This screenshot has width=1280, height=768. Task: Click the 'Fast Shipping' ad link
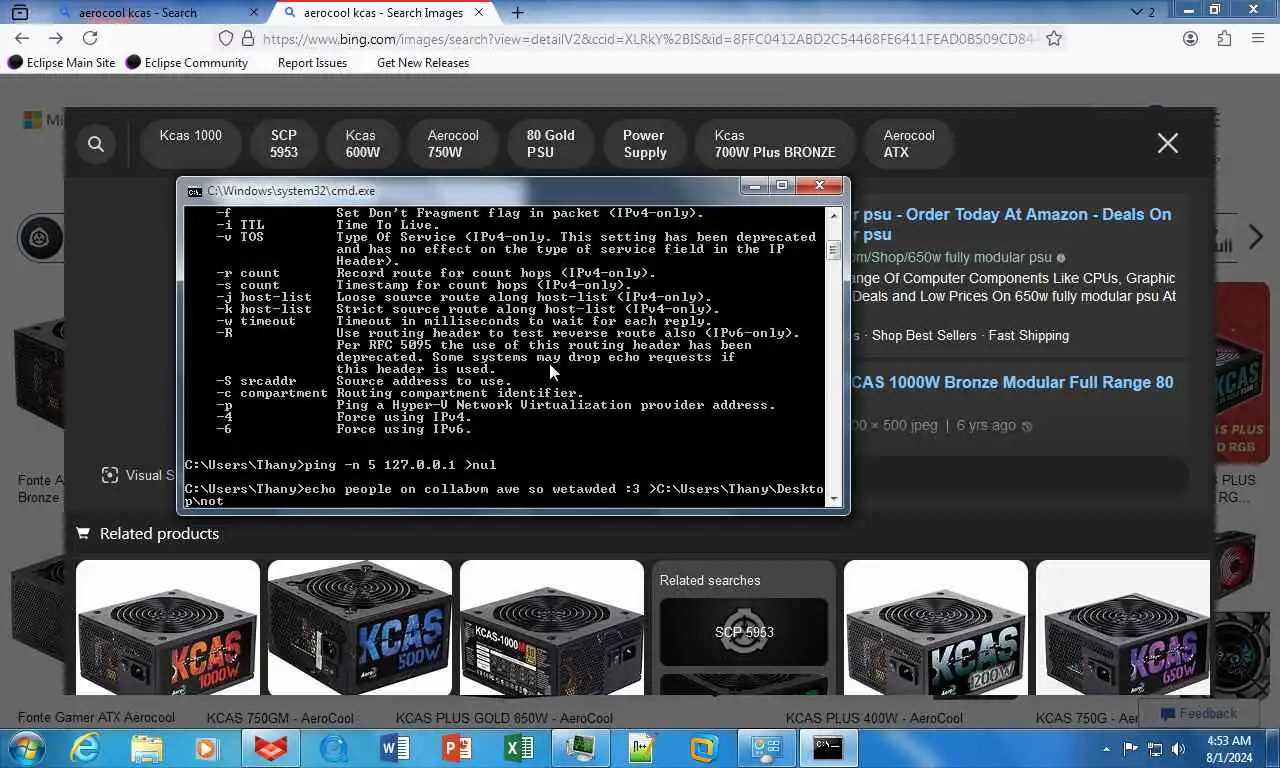click(1029, 335)
